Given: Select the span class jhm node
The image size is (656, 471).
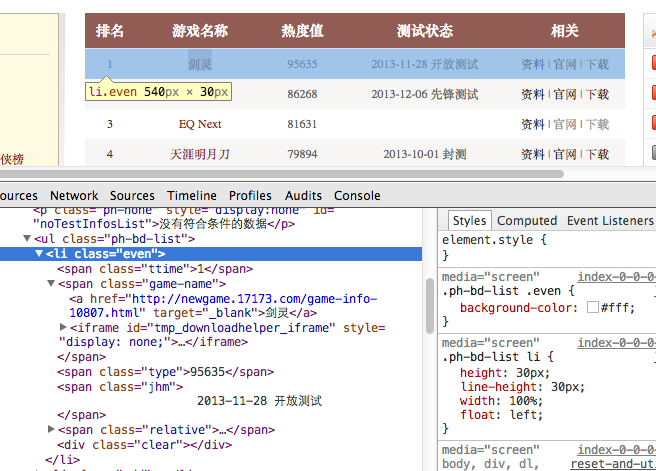Looking at the screenshot, I should (x=120, y=387).
